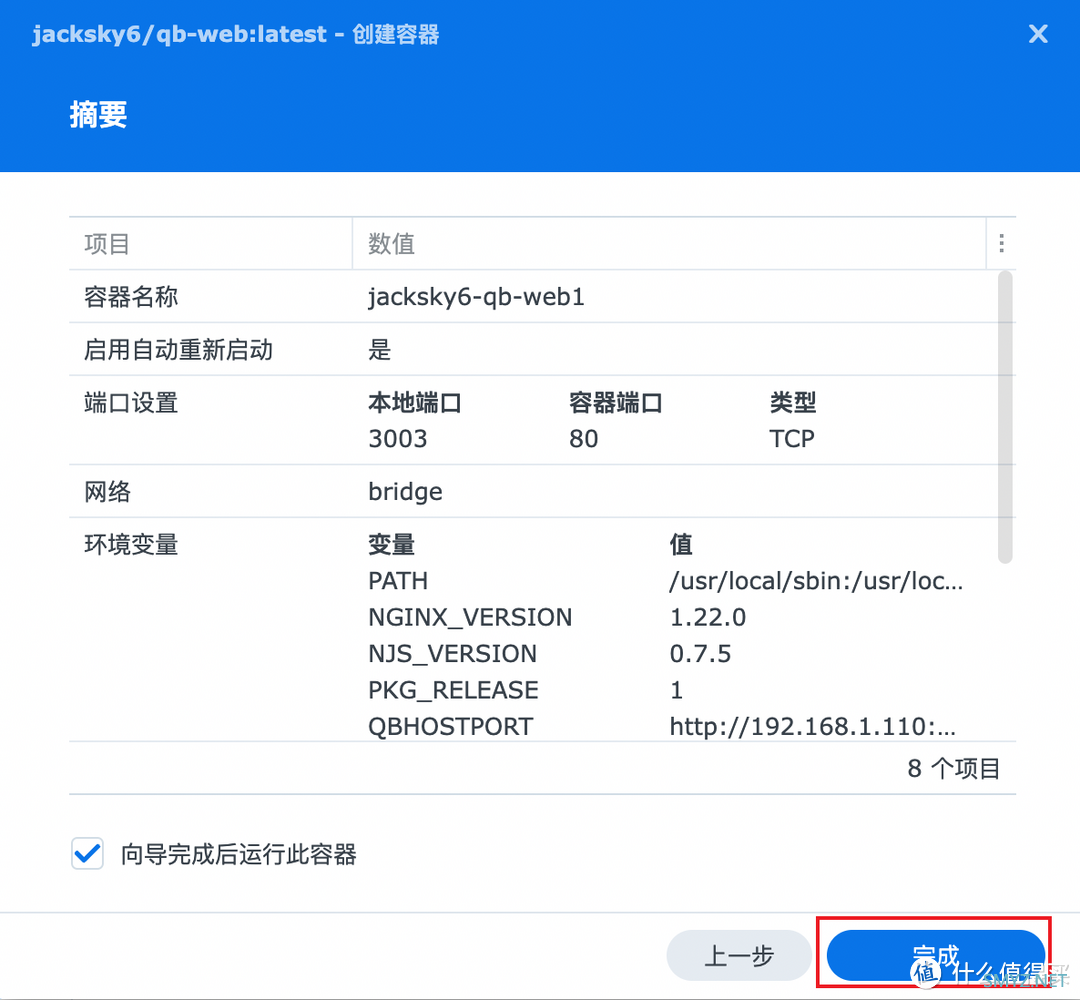Image resolution: width=1080 pixels, height=1000 pixels.
Task: Click the 类型 sub-header
Action: click(x=793, y=403)
